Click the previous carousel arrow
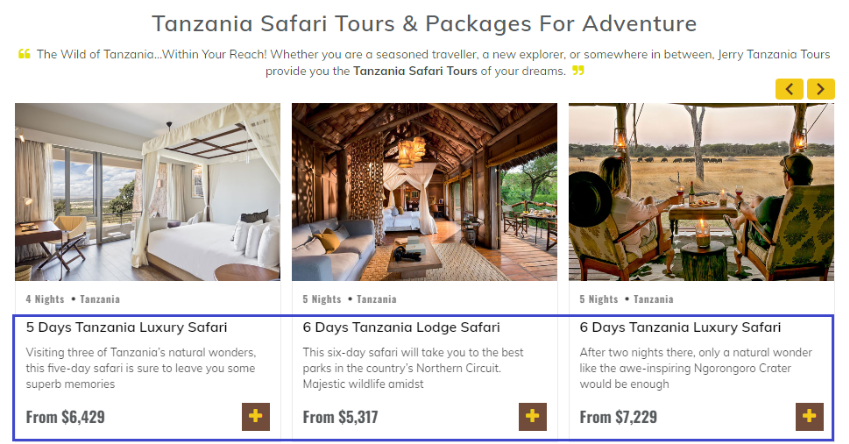 [x=789, y=89]
